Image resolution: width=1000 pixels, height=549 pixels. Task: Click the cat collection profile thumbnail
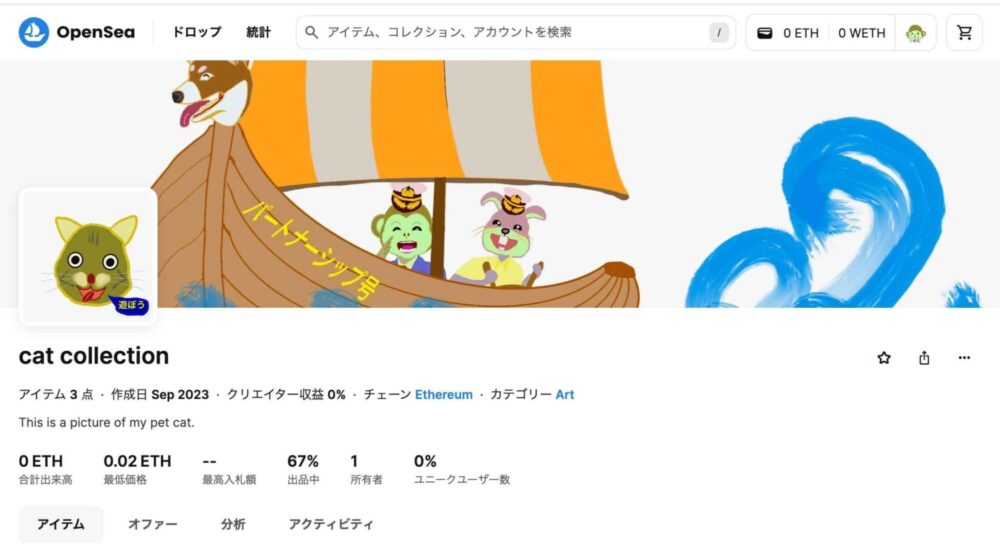click(x=88, y=257)
